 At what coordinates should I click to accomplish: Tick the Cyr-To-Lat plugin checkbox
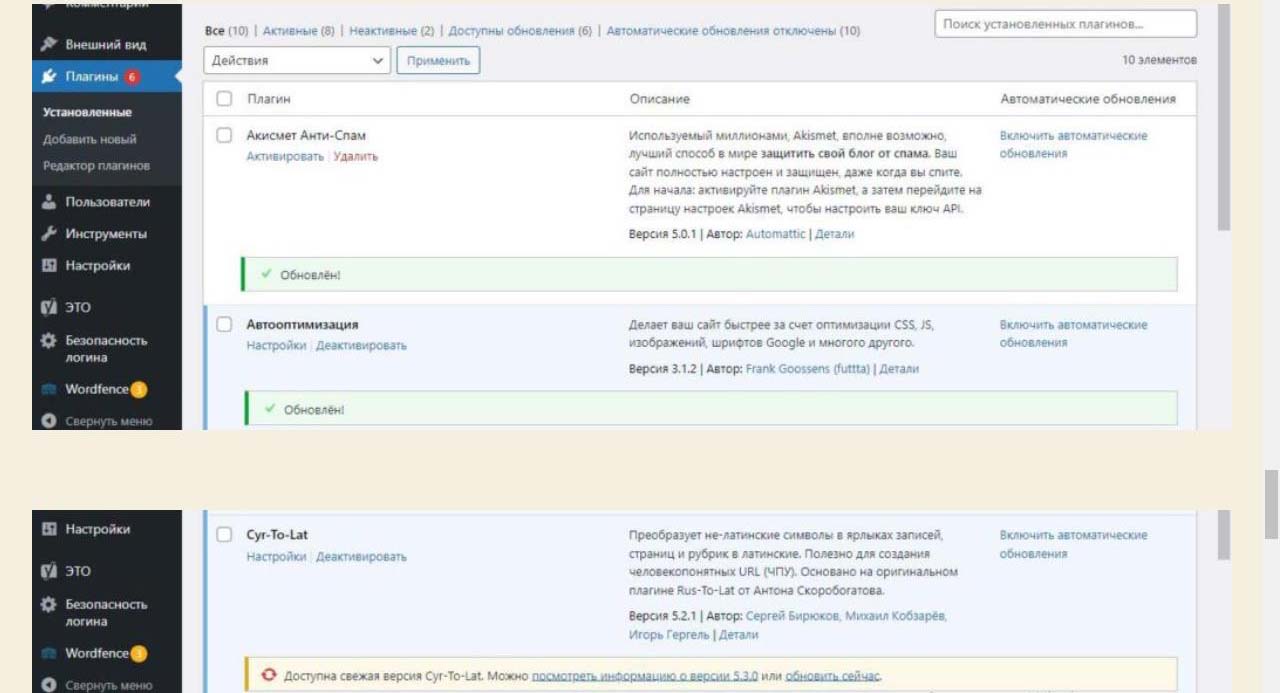point(225,535)
